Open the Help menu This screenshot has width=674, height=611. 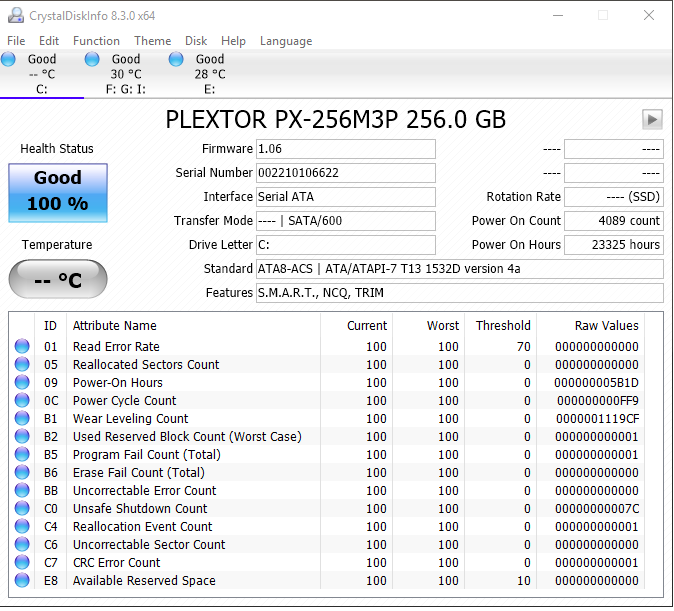pos(233,41)
